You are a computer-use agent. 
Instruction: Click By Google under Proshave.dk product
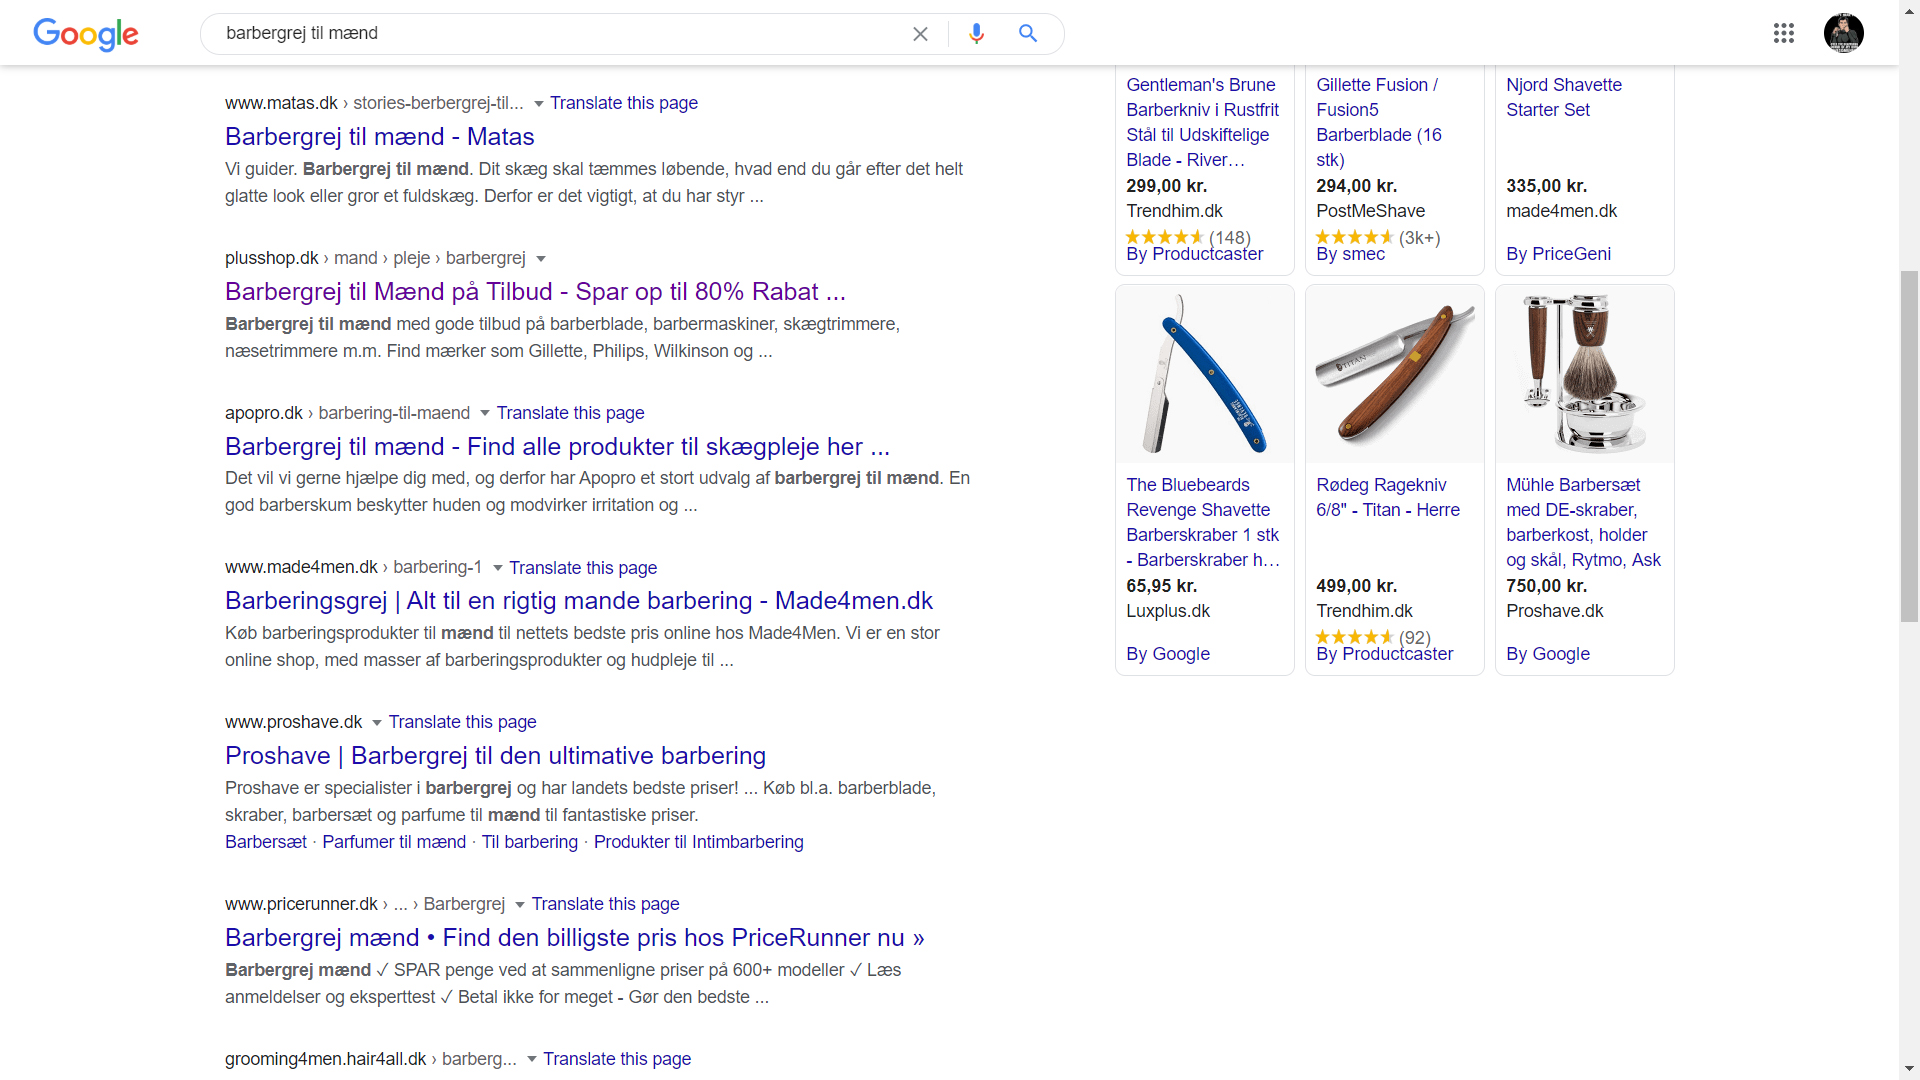[1548, 654]
